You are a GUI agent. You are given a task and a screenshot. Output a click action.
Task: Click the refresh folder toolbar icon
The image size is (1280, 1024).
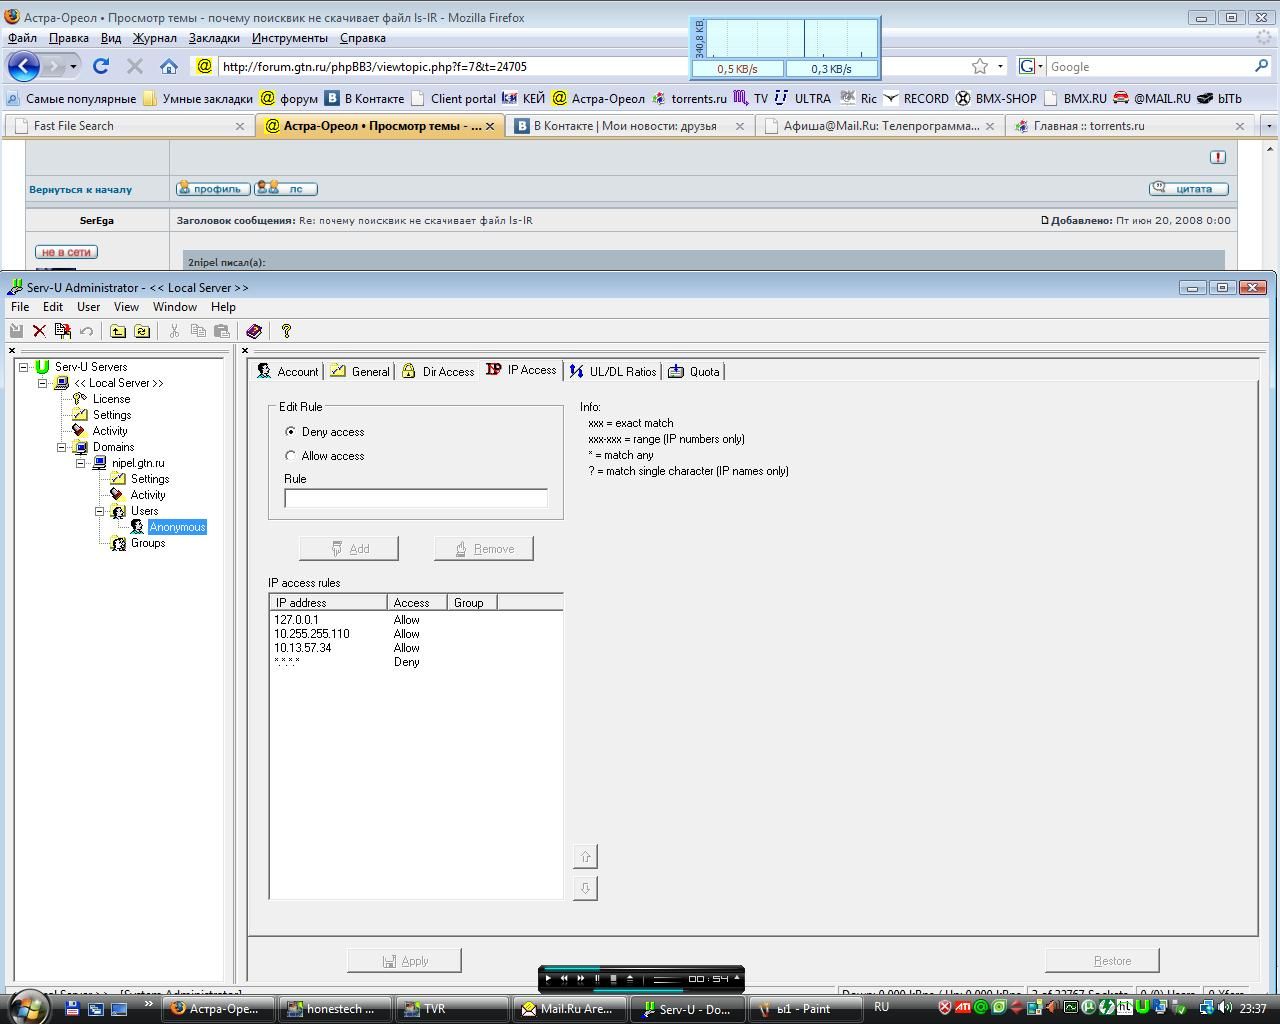pos(142,331)
